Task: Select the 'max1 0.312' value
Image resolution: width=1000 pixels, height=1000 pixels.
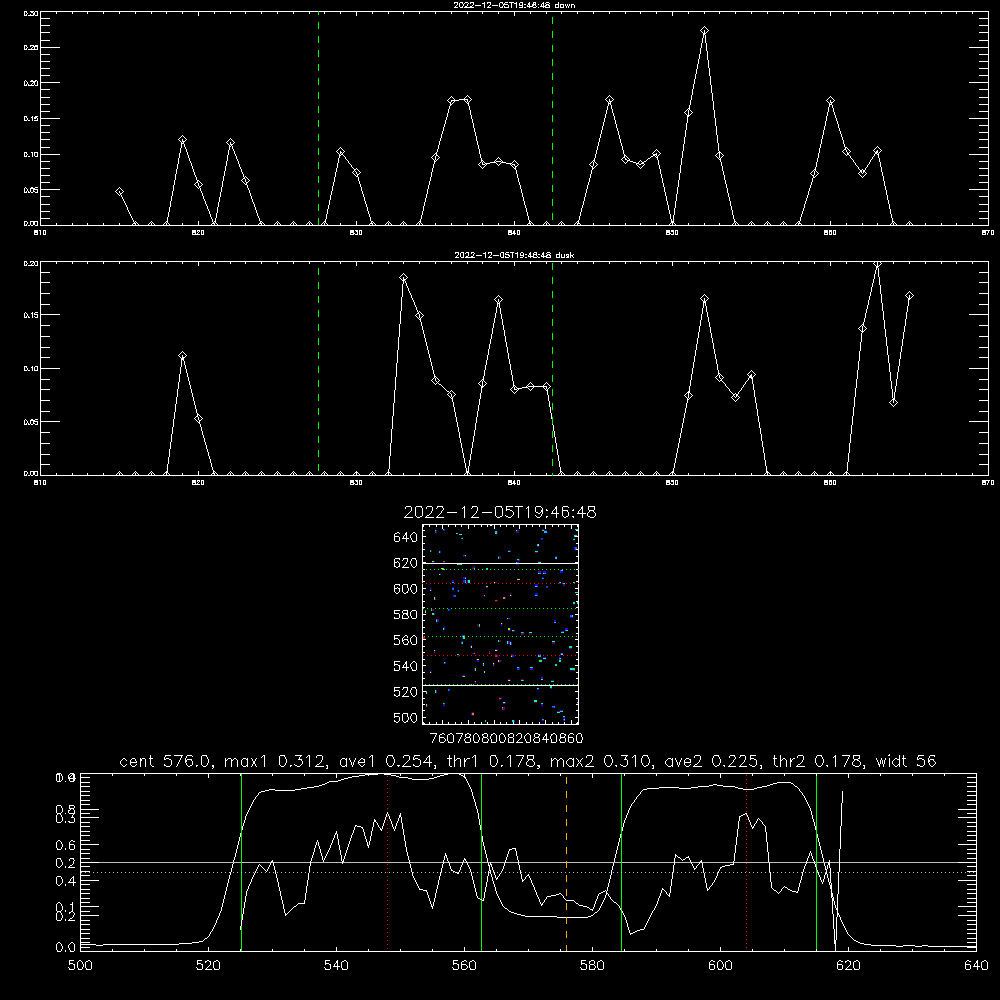Action: click(x=275, y=761)
